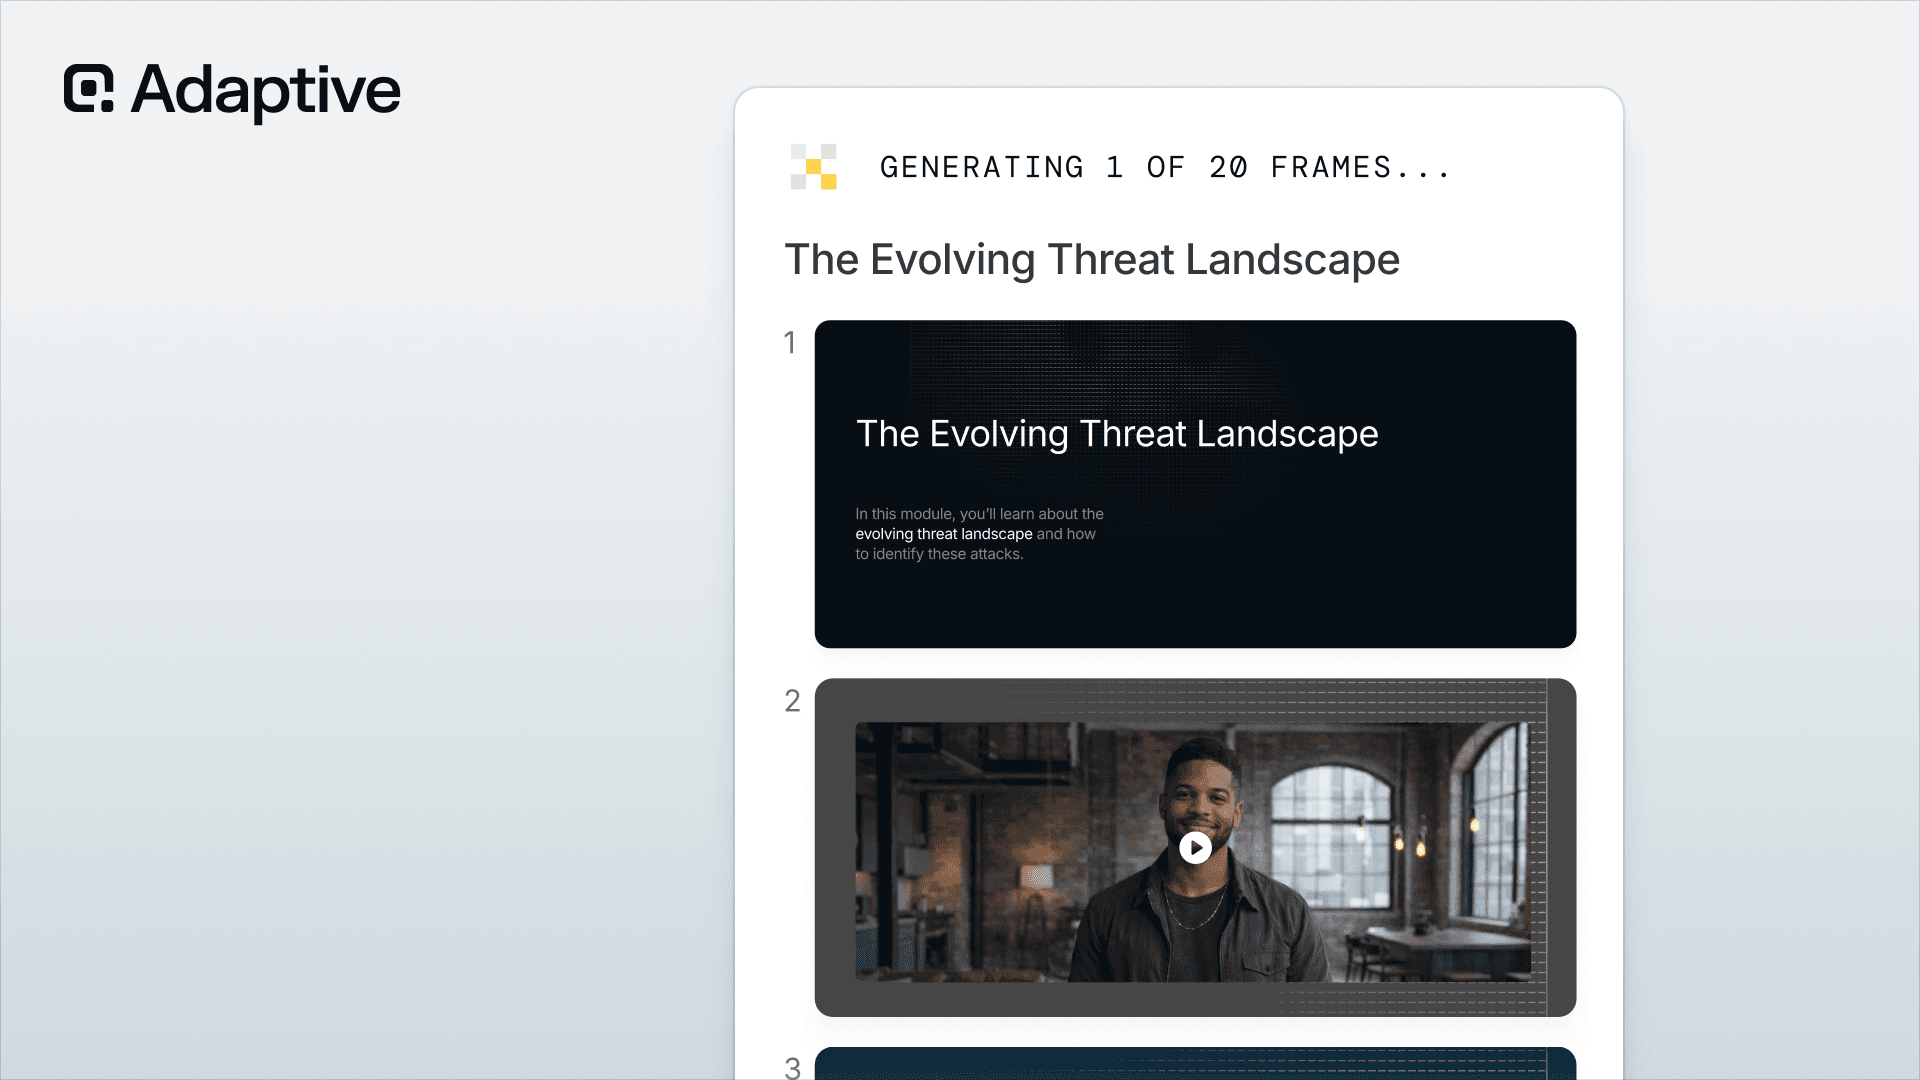
Task: Click the frame number 2 label
Action: coord(792,701)
